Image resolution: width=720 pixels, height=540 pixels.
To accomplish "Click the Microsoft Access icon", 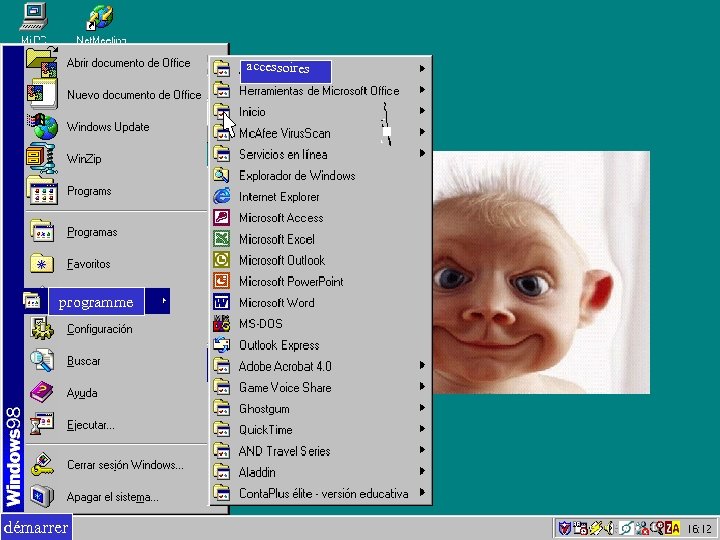I will 222,218.
